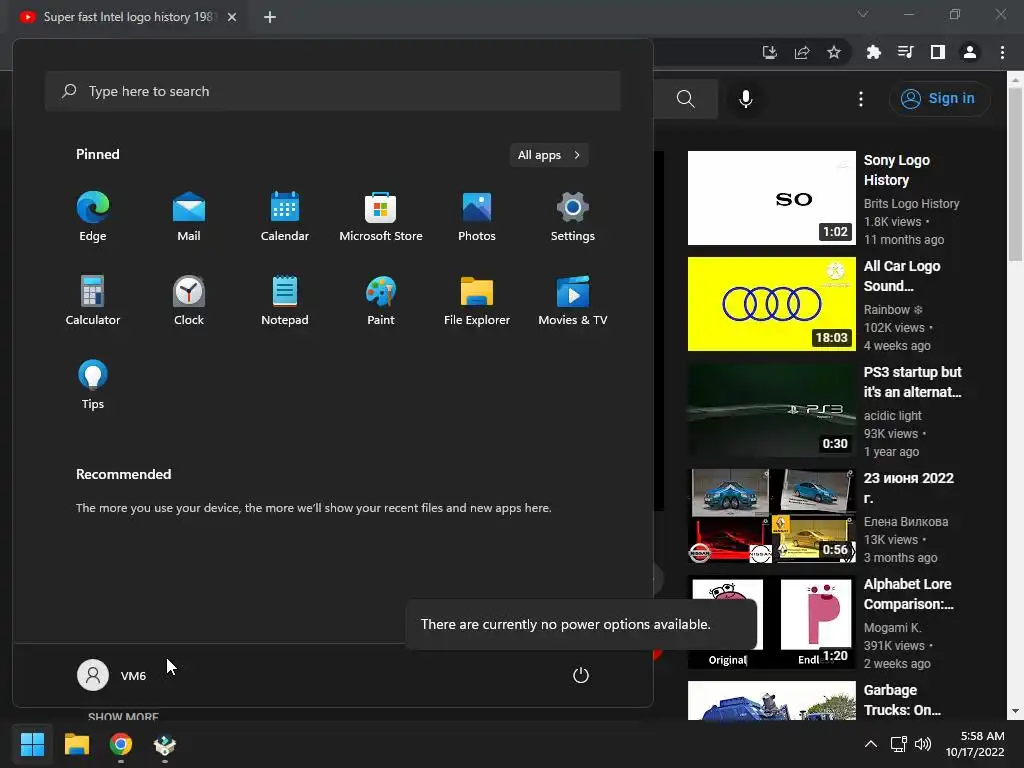Launch the Clock app
Screen dimensions: 1024x768
(x=189, y=301)
